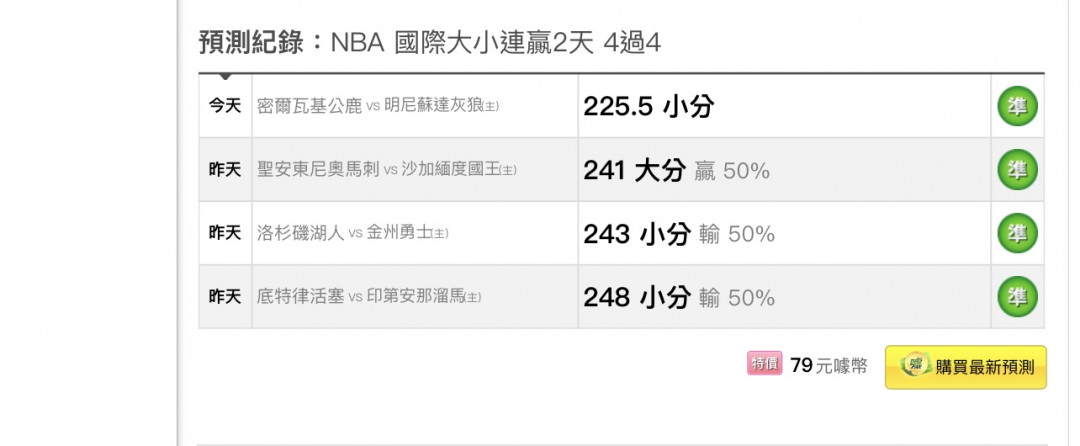
Task: Open 聖安東尼奧馬刺 vs 沙加緬度國王 matchup
Action: click(x=386, y=169)
